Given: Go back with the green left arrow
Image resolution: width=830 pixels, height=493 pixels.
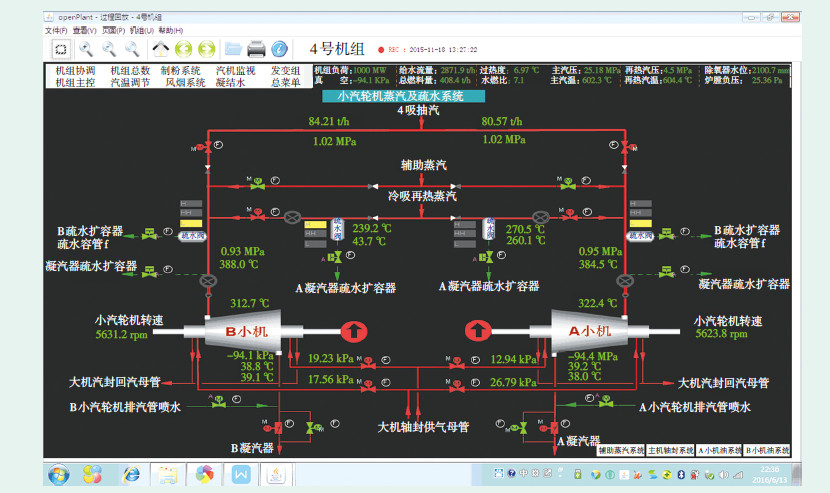Looking at the screenshot, I should click(x=183, y=48).
